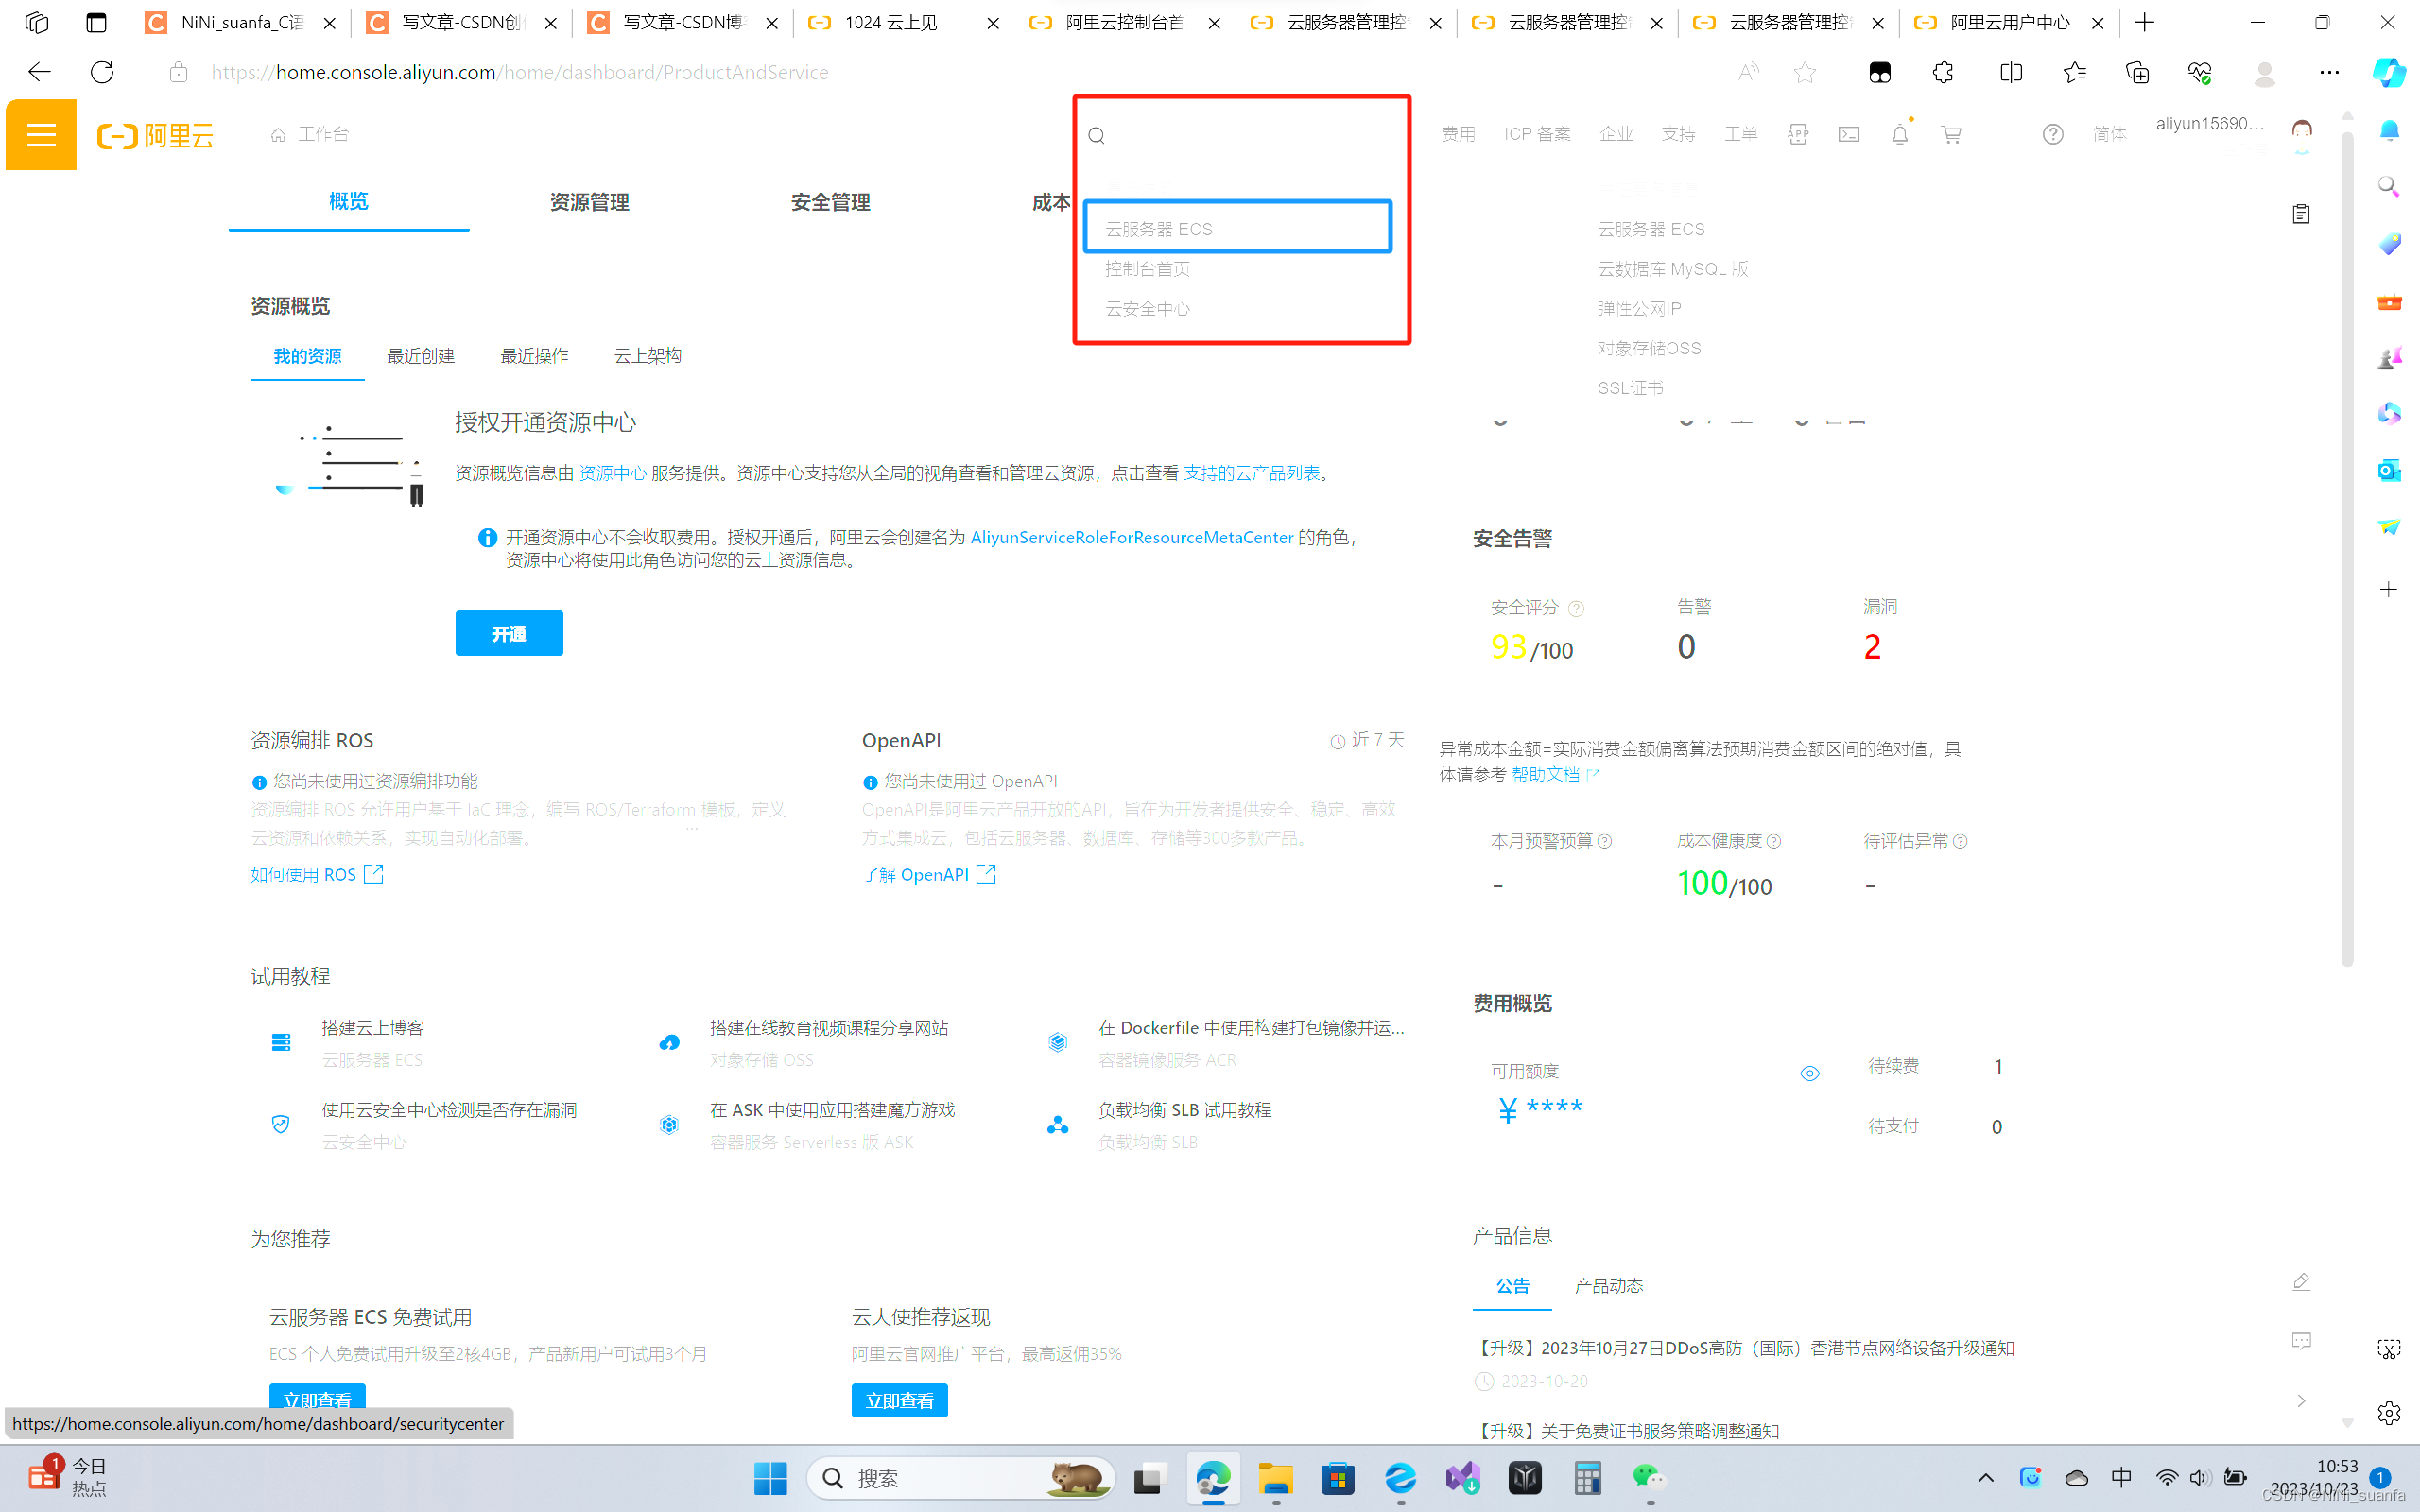This screenshot has width=2420, height=1512.
Task: Toggle available balance visibility eye icon
Action: click(1810, 1074)
